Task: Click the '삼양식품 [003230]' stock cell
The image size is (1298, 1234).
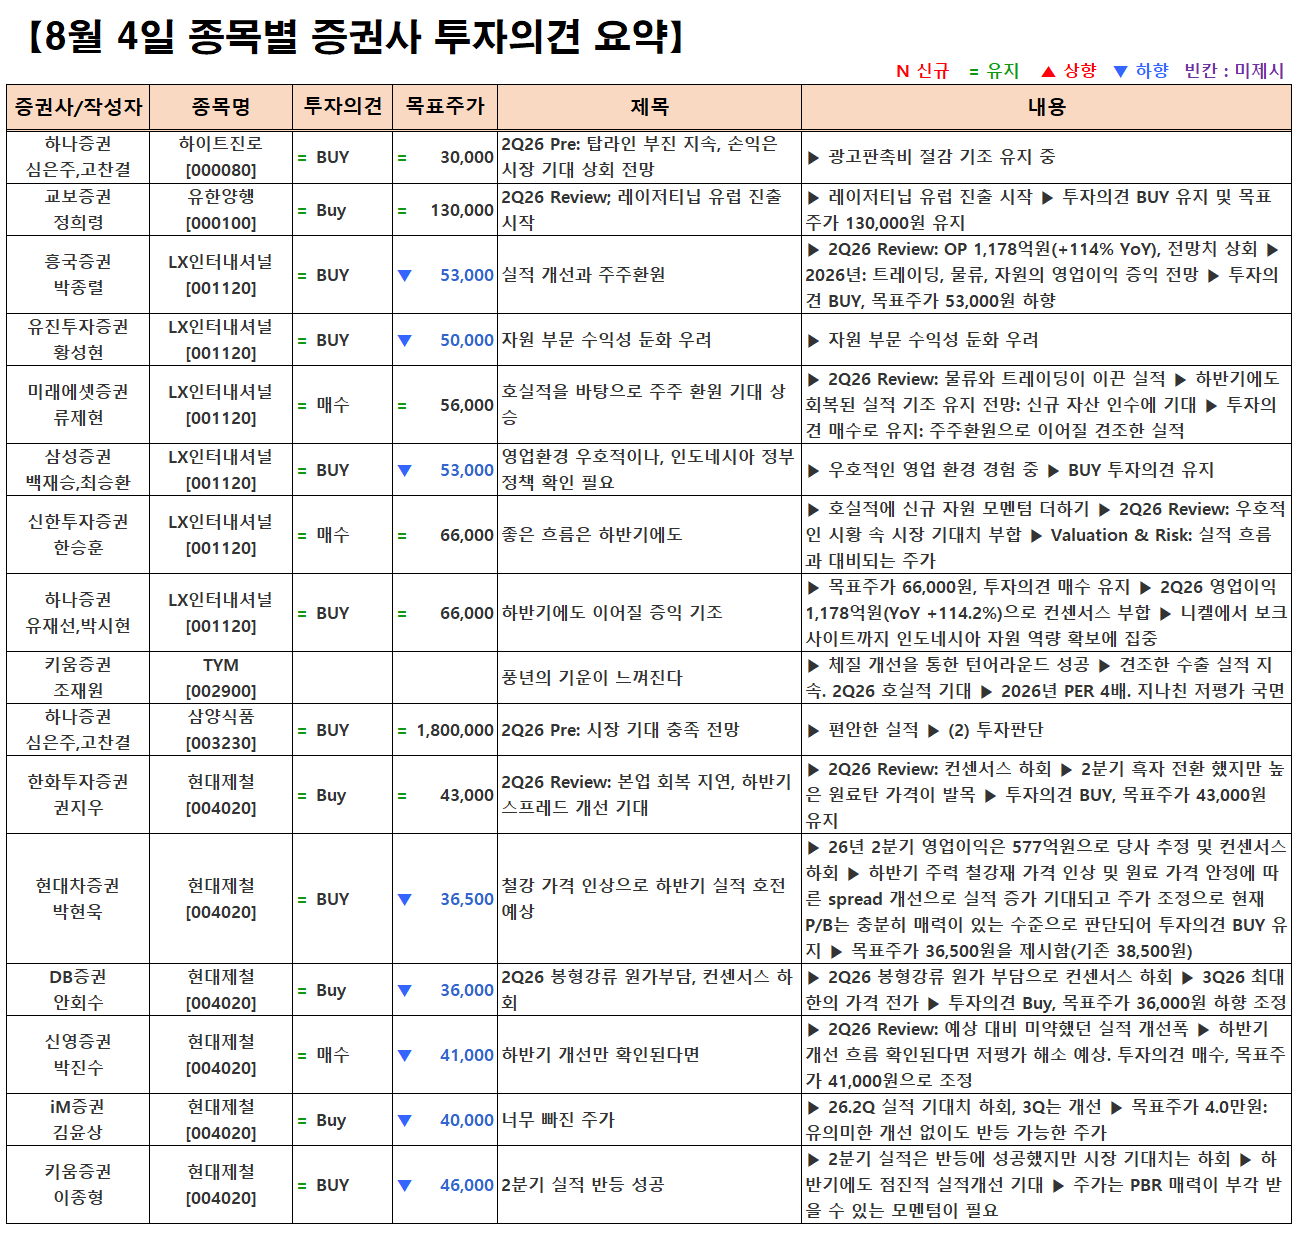Action: (221, 729)
